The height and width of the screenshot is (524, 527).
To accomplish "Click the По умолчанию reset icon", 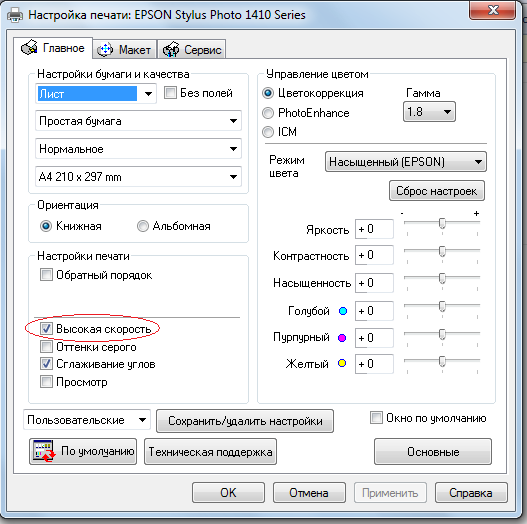I will (x=44, y=451).
